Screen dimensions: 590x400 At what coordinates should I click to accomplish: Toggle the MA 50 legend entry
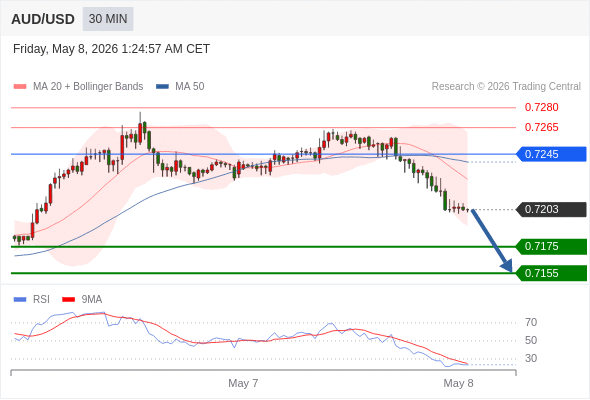[x=180, y=87]
